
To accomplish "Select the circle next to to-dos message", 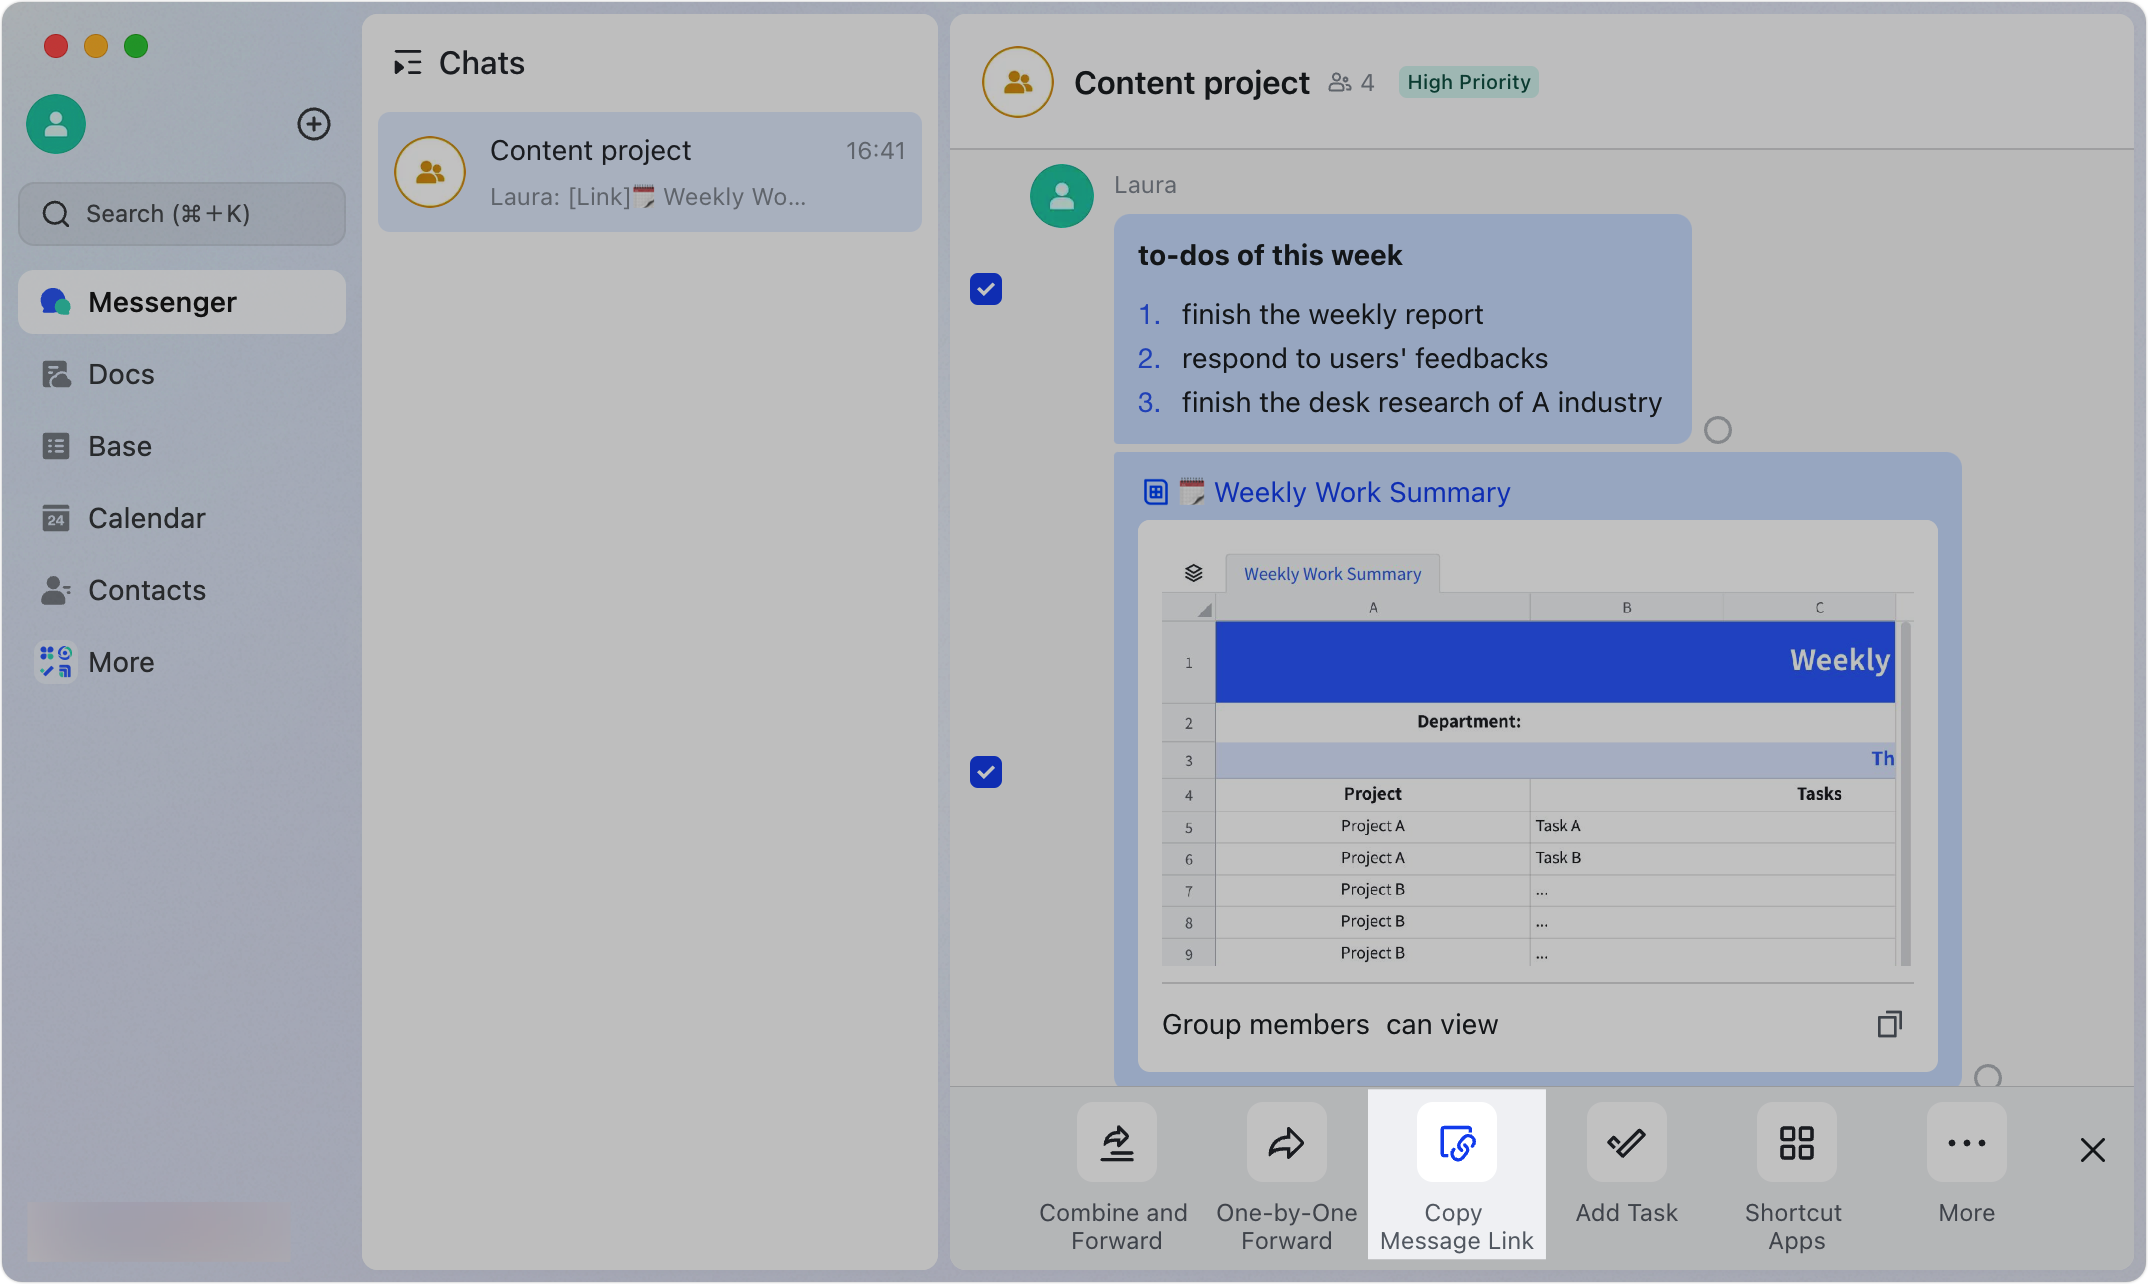I will click(1718, 430).
